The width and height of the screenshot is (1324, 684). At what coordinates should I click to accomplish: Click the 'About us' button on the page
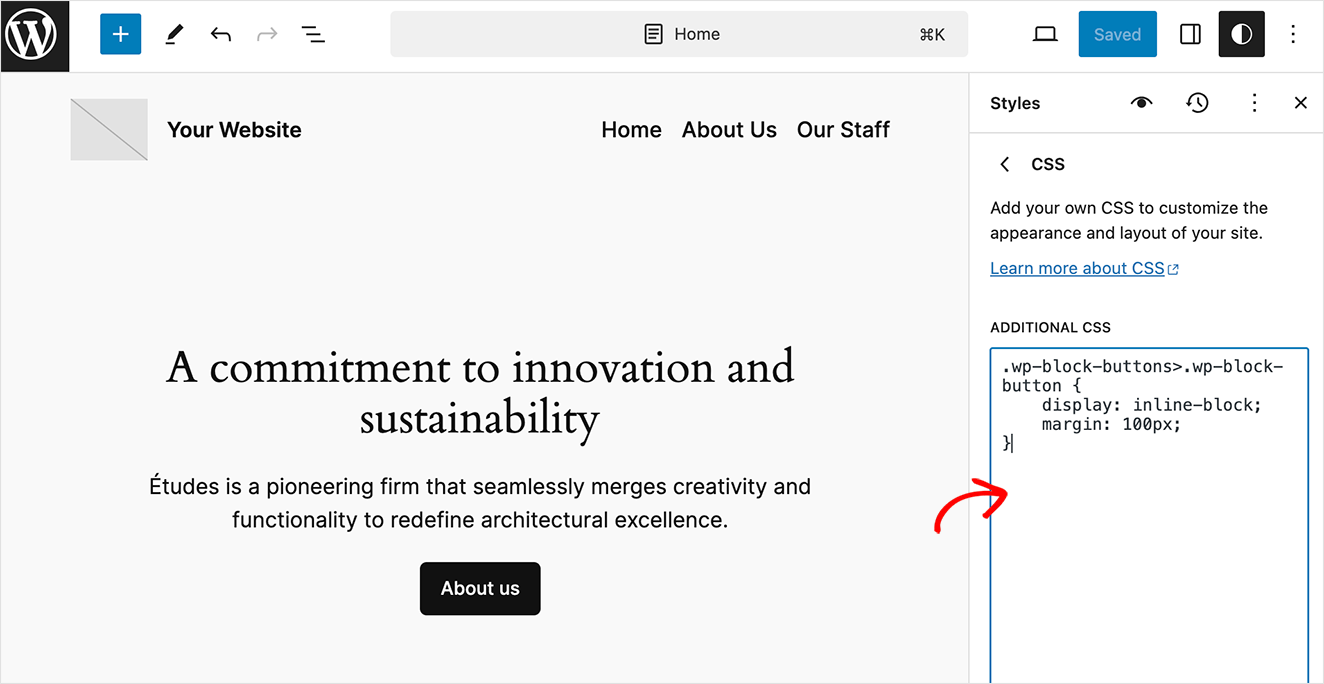pos(480,588)
